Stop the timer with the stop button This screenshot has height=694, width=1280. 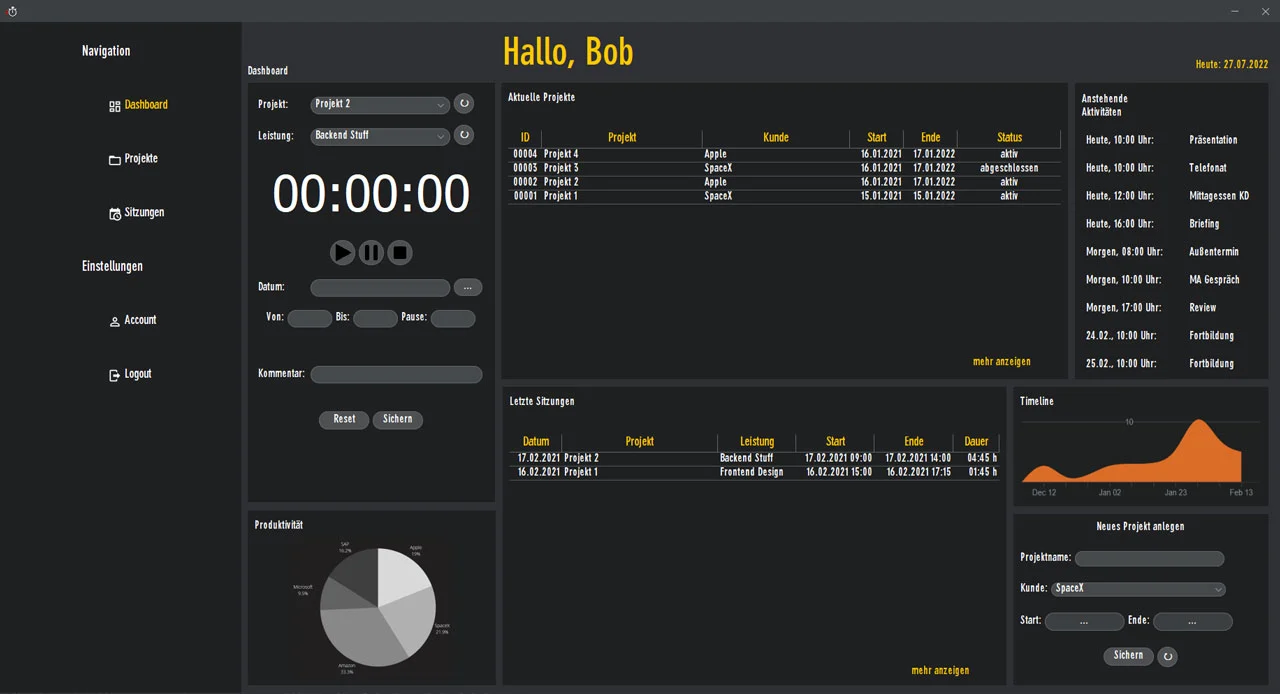(400, 252)
